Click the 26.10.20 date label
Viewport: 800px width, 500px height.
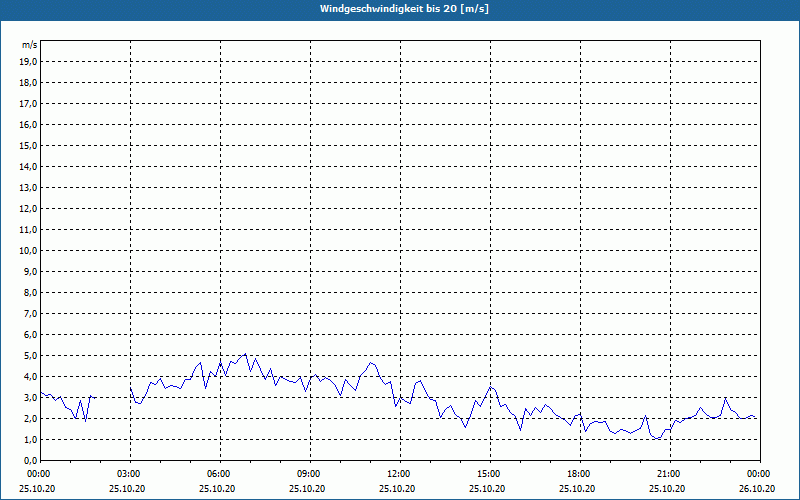pyautogui.click(x=757, y=489)
